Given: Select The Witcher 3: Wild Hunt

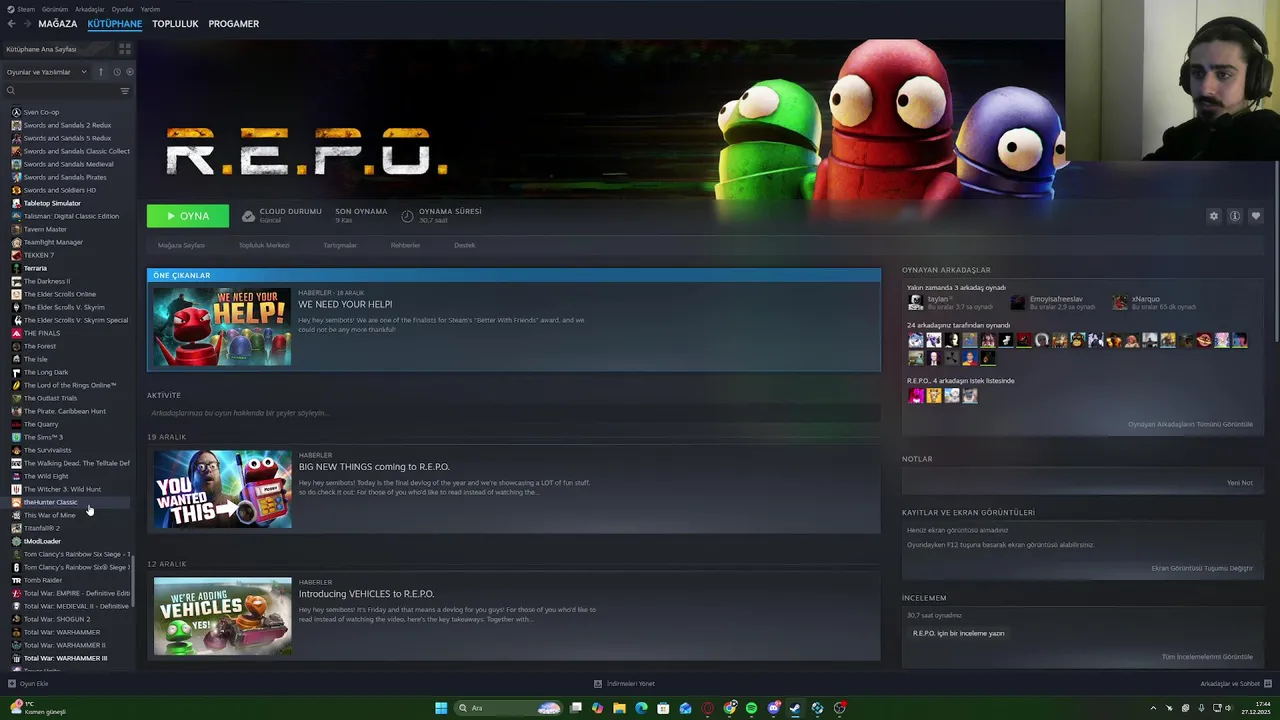Looking at the screenshot, I should (x=62, y=489).
